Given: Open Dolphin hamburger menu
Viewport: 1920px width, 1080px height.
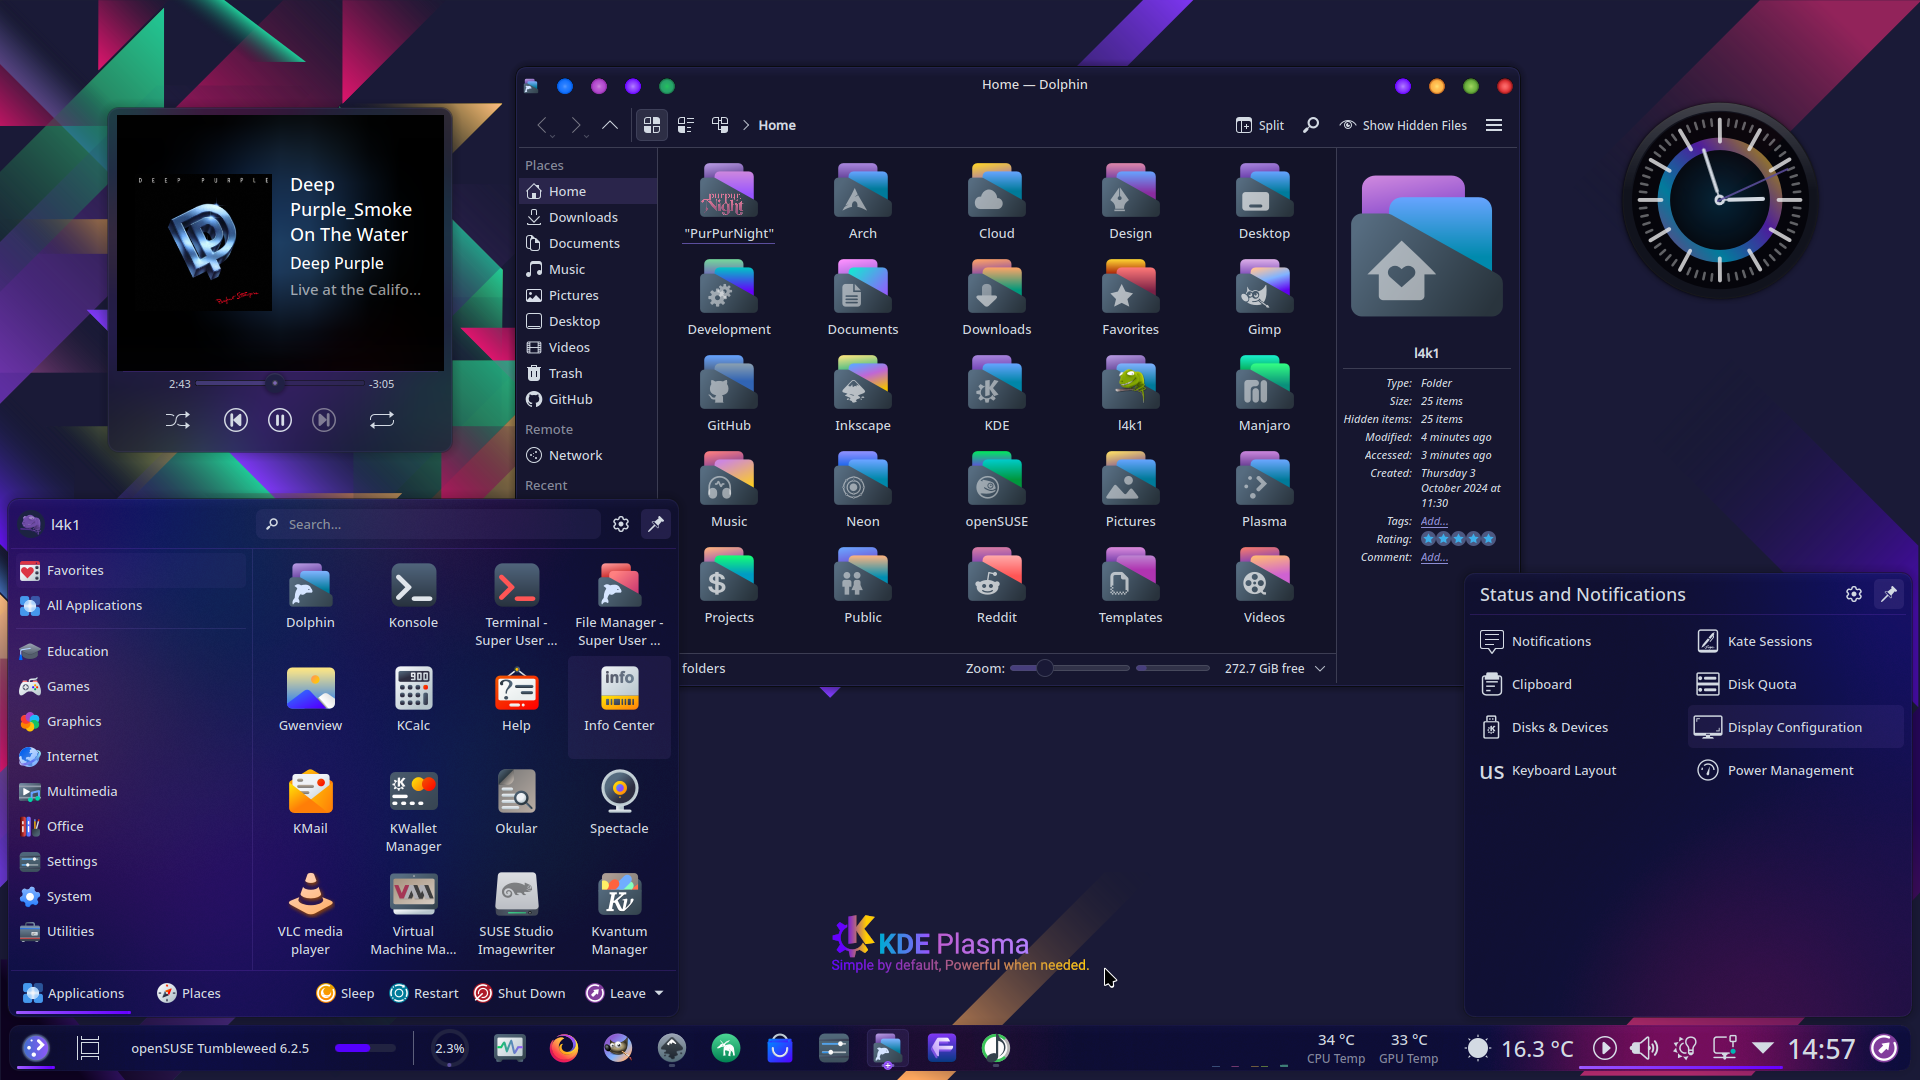Looking at the screenshot, I should pyautogui.click(x=1494, y=125).
